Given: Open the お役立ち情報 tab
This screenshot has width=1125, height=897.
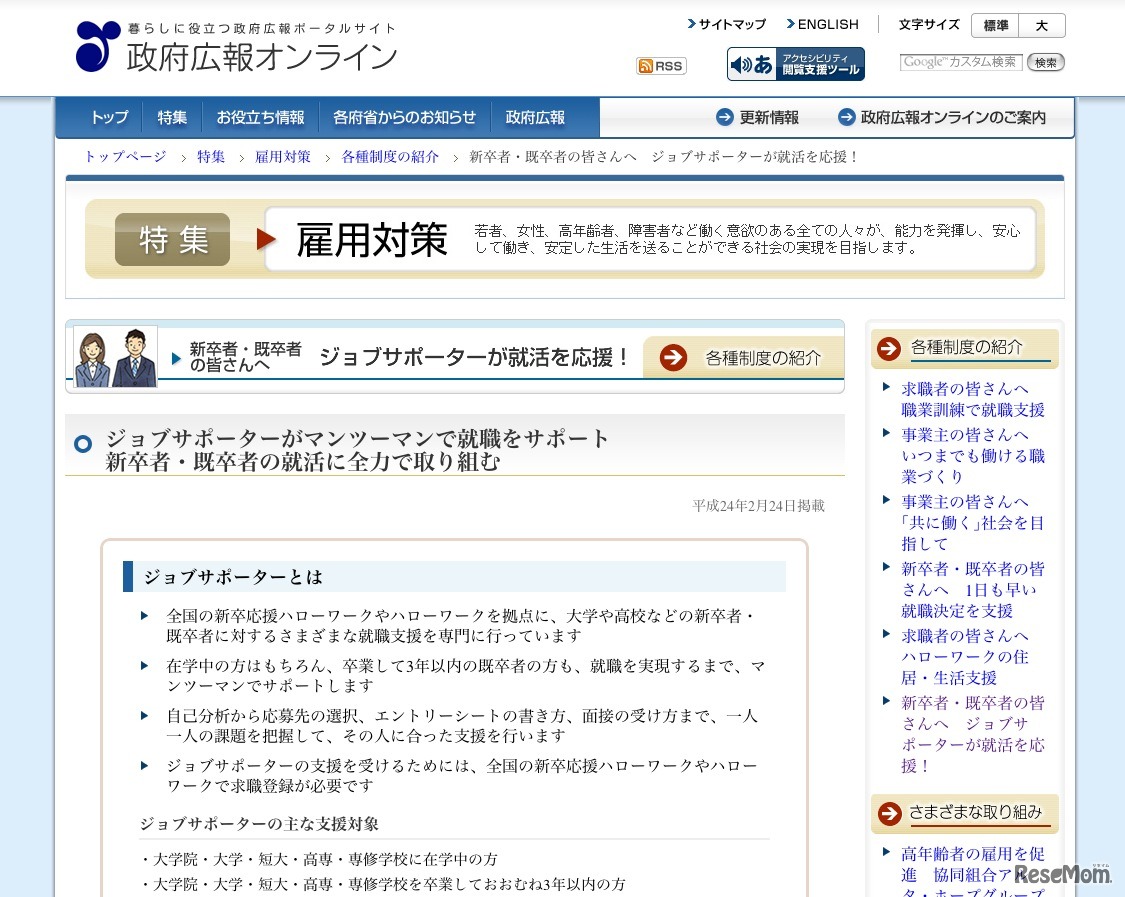Looking at the screenshot, I should point(260,117).
